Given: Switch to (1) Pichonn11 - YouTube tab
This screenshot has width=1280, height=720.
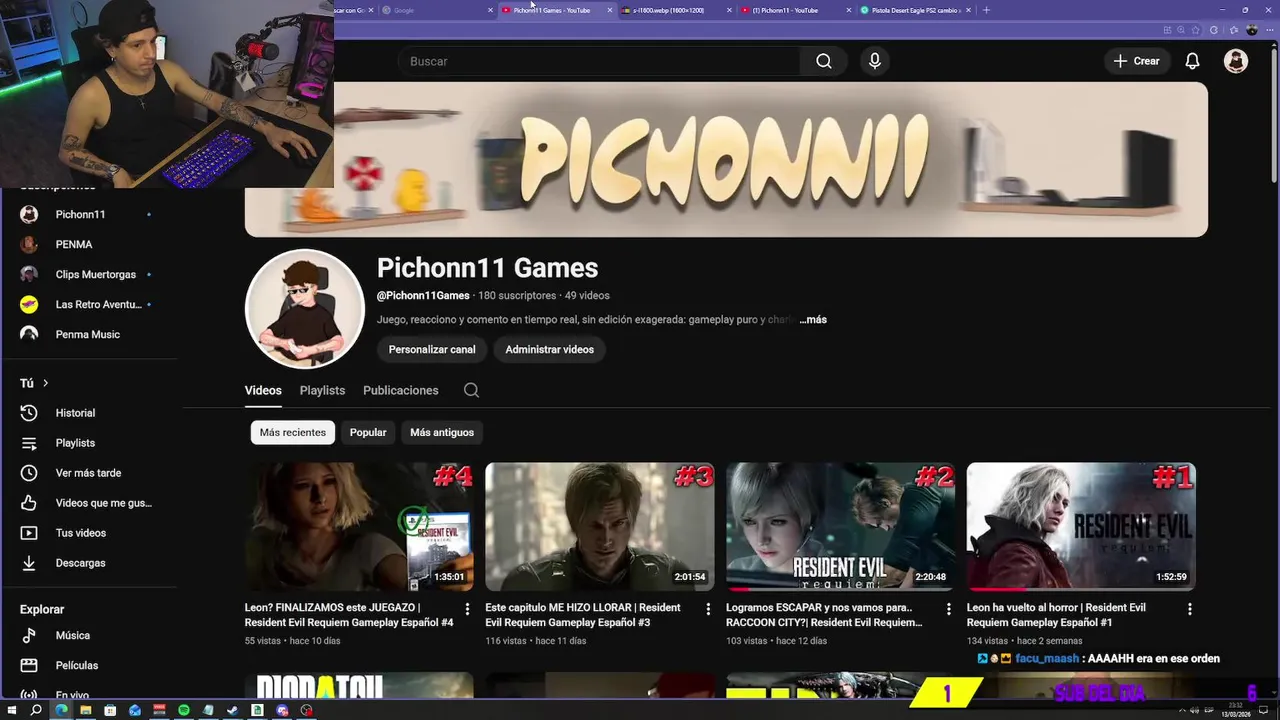Looking at the screenshot, I should tap(794, 10).
